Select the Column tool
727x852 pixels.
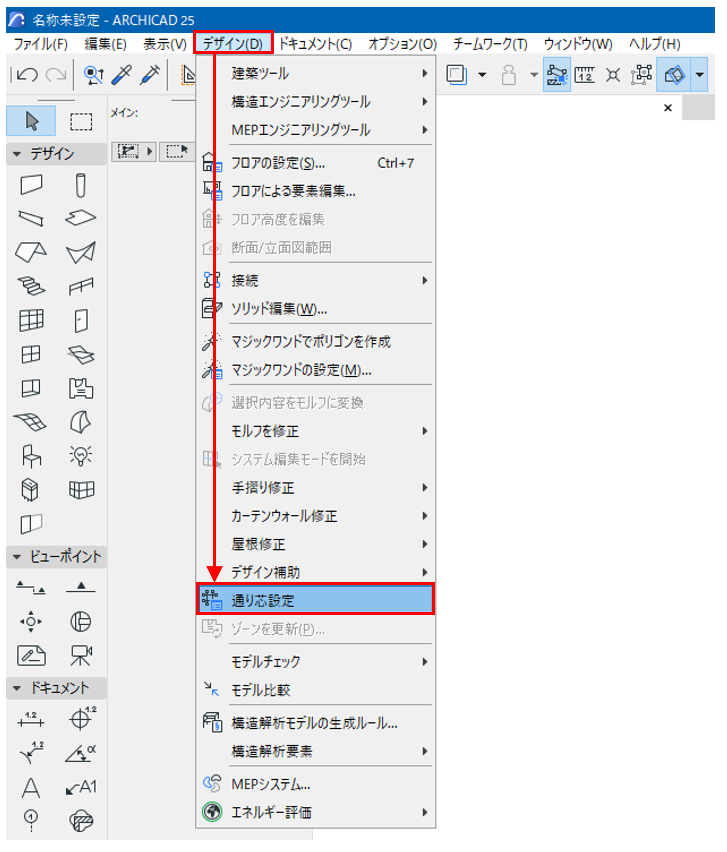click(81, 185)
